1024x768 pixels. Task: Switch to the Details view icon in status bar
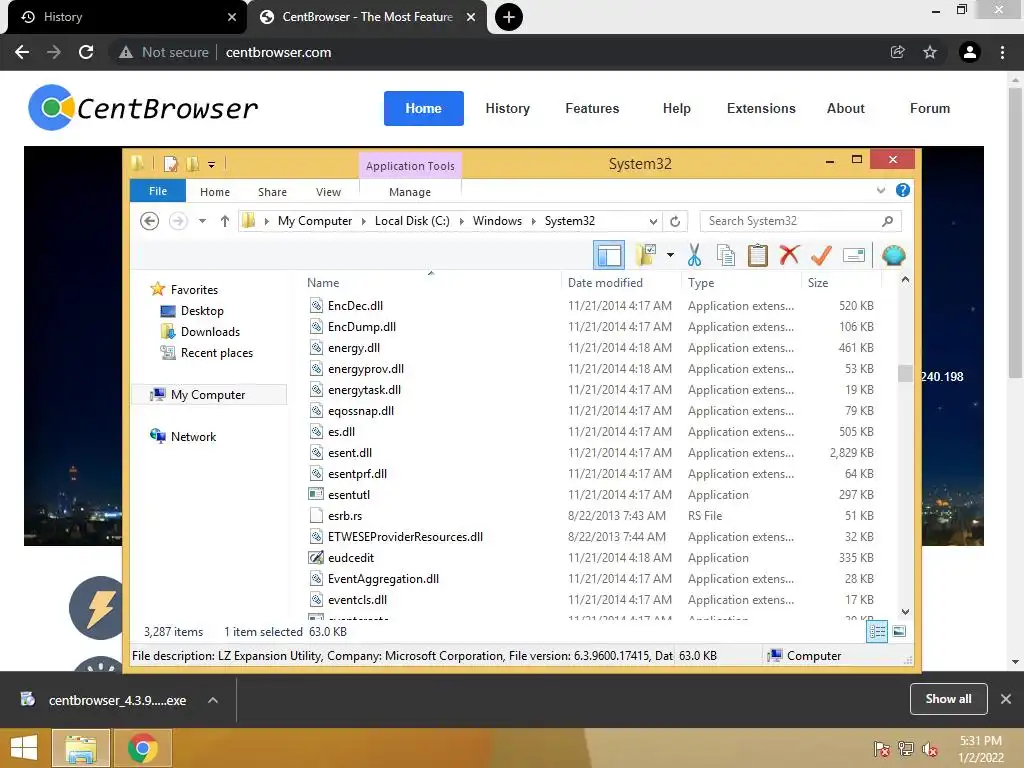point(876,632)
